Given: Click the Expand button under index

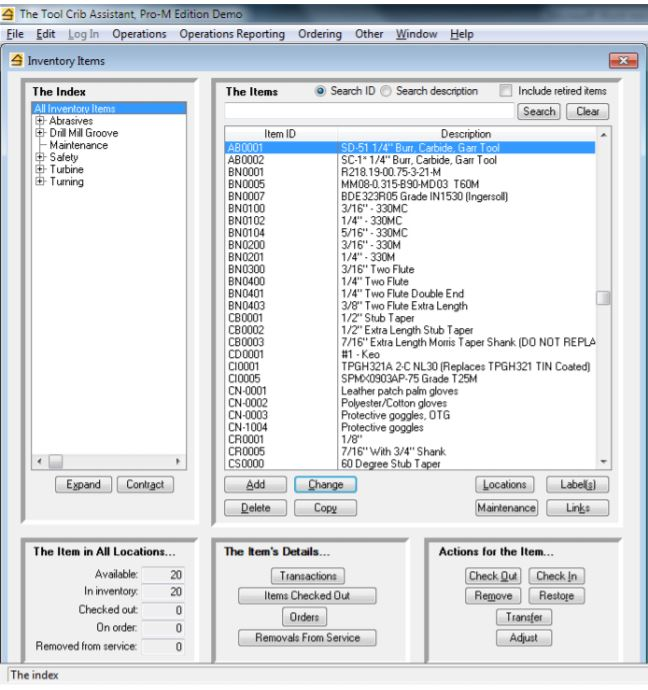Looking at the screenshot, I should (x=83, y=484).
